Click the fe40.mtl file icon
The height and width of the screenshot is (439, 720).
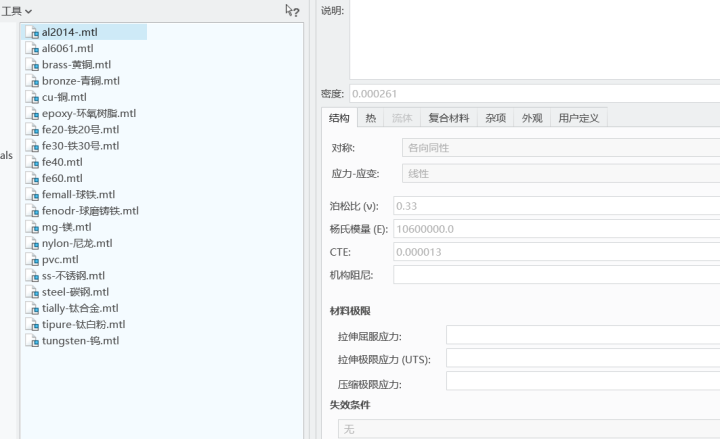32,162
